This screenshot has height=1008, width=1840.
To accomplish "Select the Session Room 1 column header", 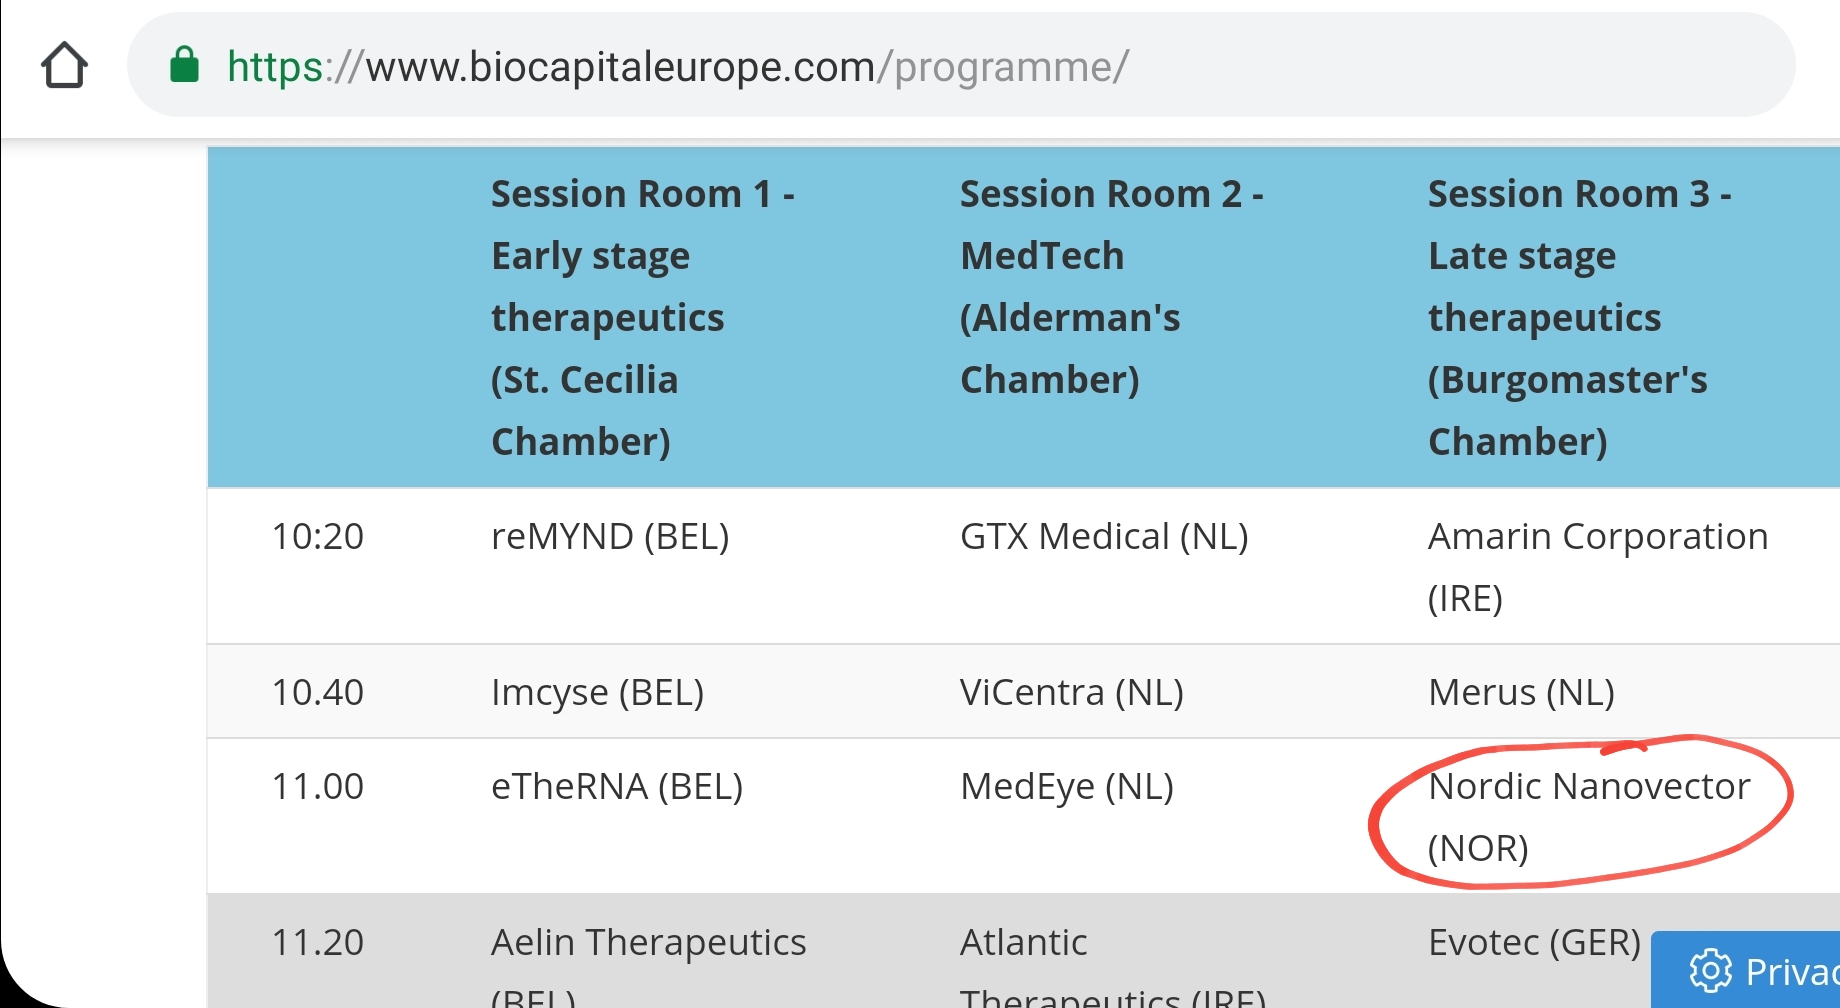I will click(643, 317).
